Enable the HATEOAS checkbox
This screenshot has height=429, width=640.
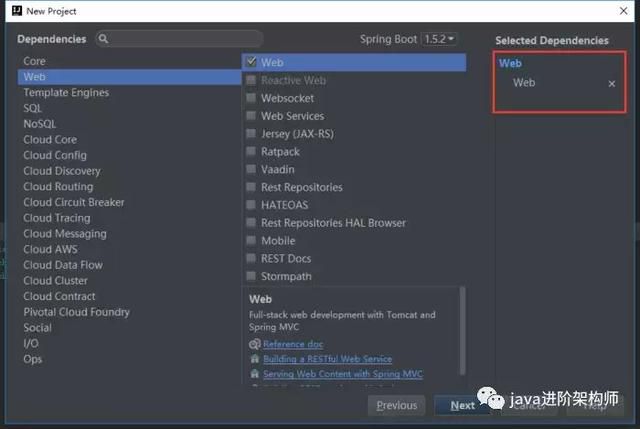(x=251, y=205)
